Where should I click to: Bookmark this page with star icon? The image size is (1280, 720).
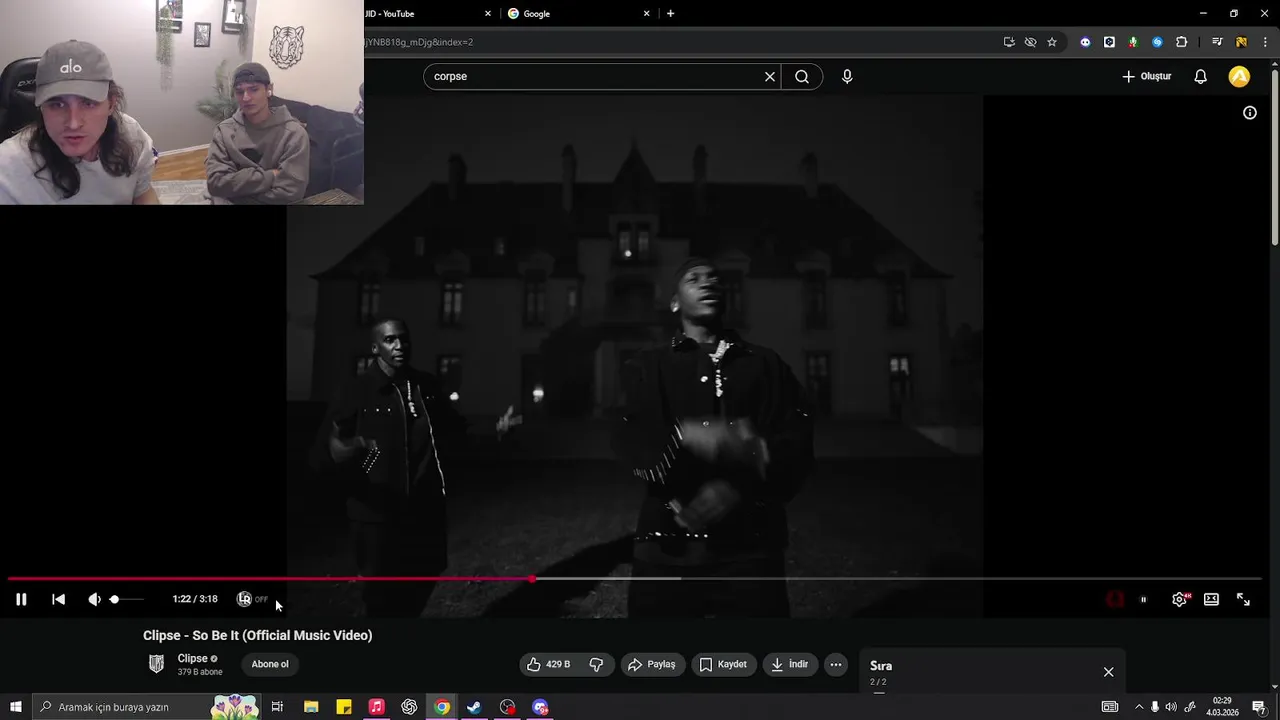1052,42
